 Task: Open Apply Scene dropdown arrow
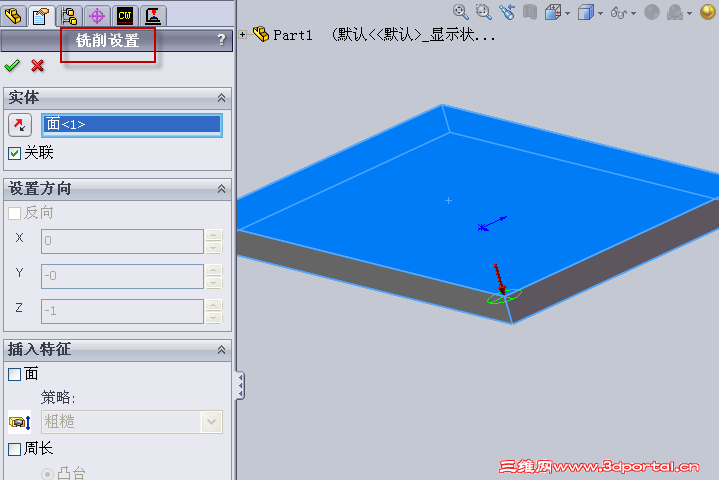click(690, 14)
